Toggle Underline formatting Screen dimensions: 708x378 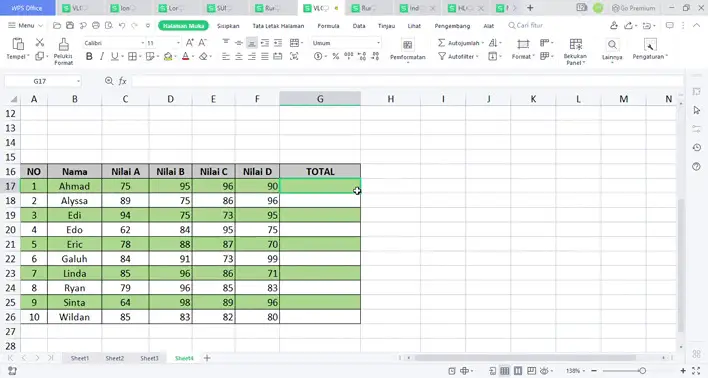[115, 56]
